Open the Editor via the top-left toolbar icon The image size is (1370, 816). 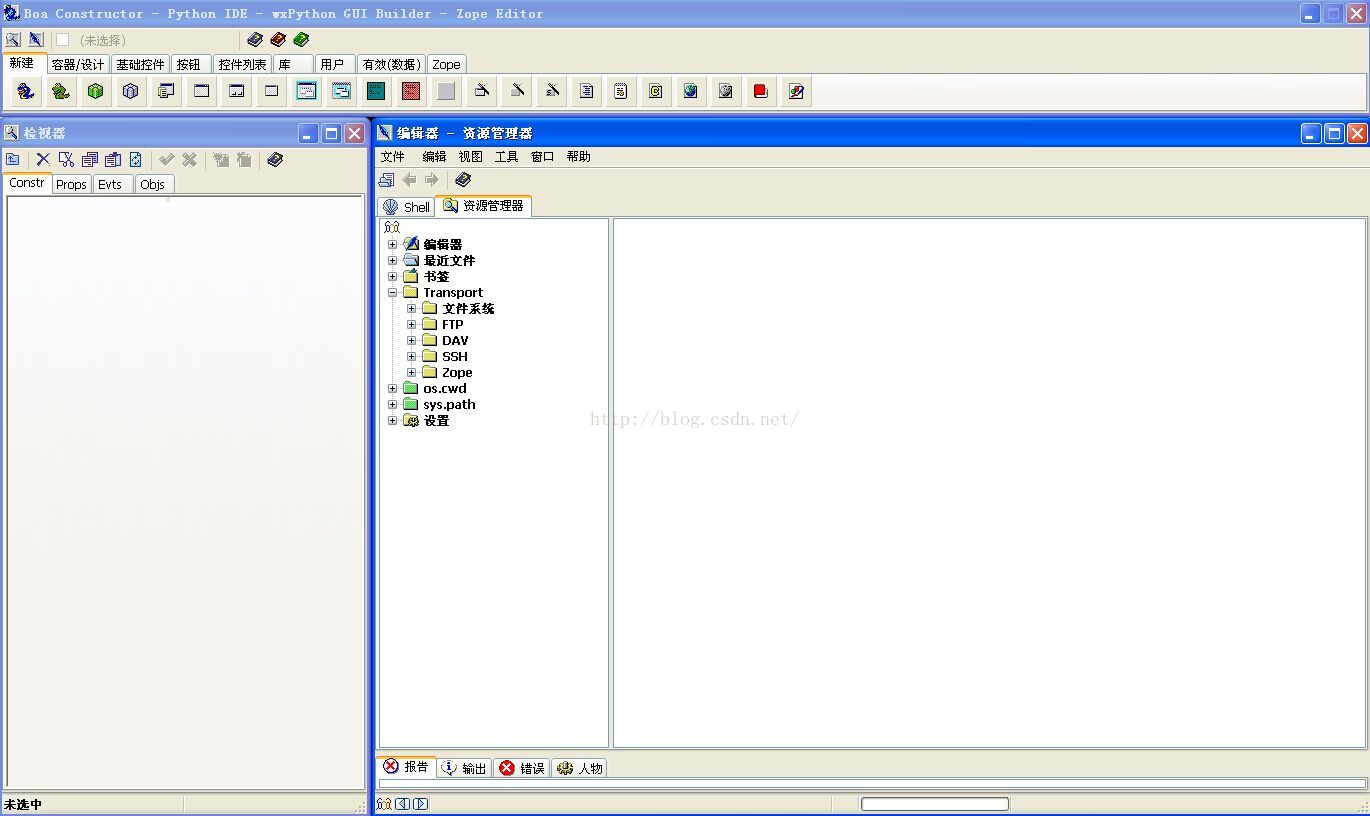point(36,40)
